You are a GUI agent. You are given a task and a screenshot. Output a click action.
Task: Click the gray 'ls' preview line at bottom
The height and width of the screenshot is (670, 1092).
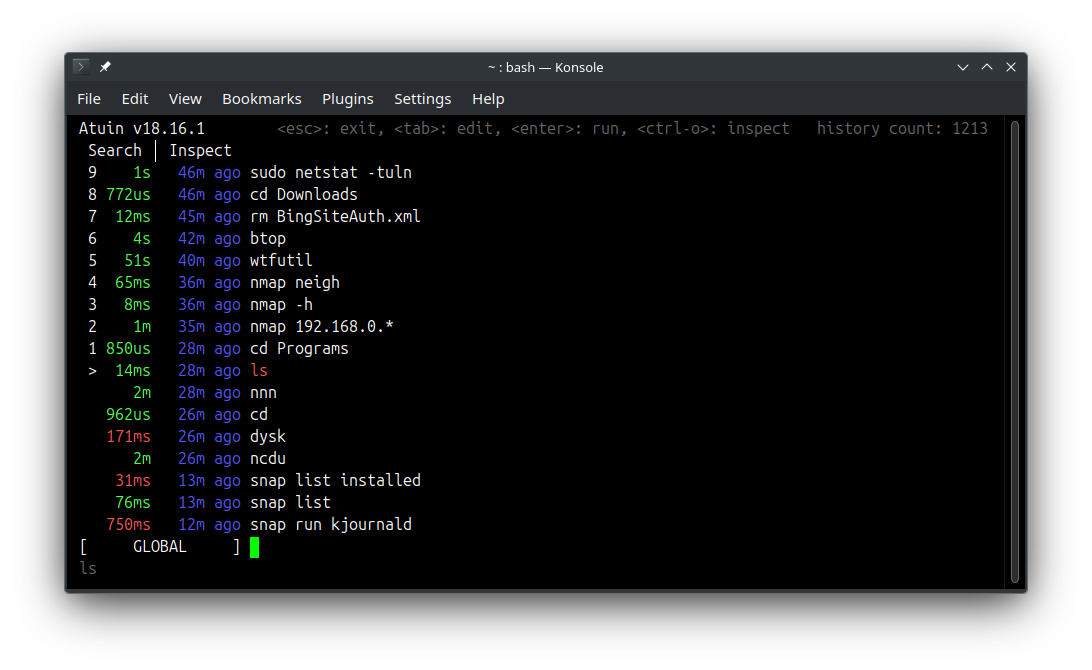coord(88,569)
